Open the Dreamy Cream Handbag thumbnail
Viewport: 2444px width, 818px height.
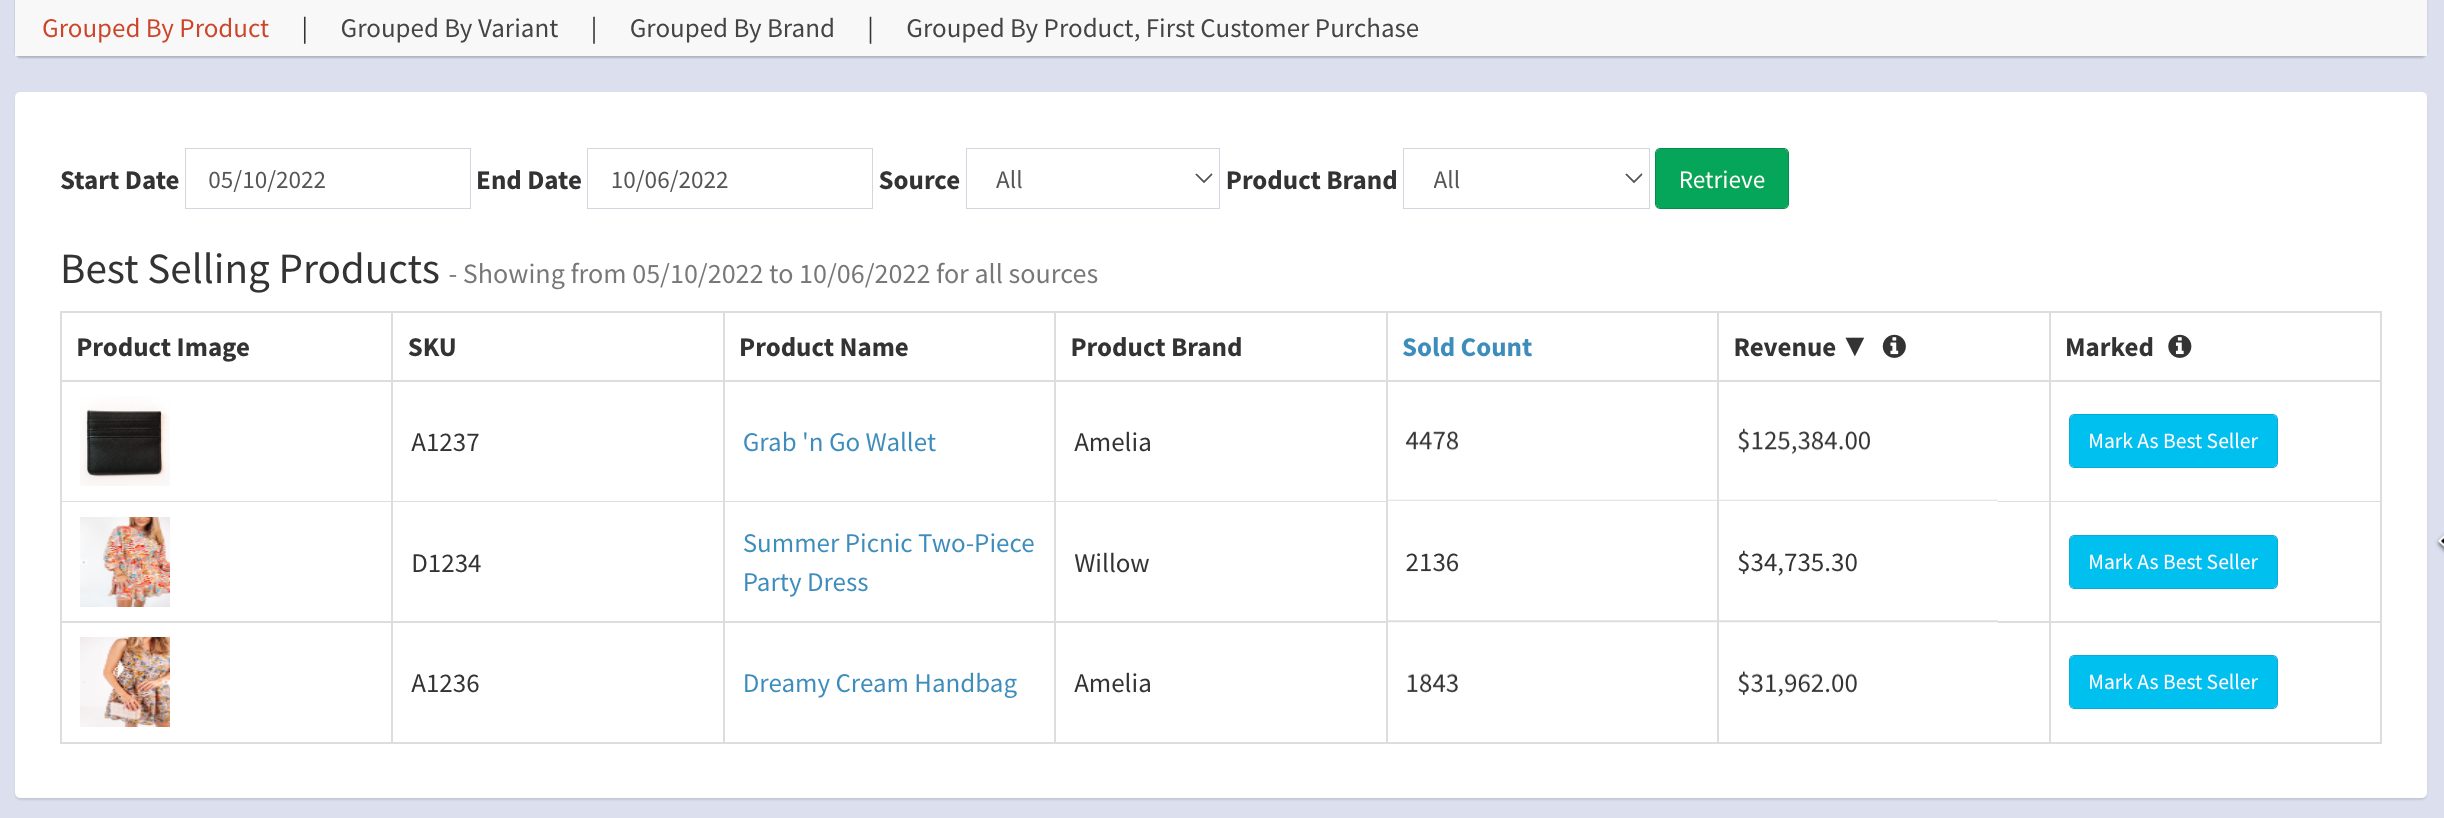pos(125,682)
